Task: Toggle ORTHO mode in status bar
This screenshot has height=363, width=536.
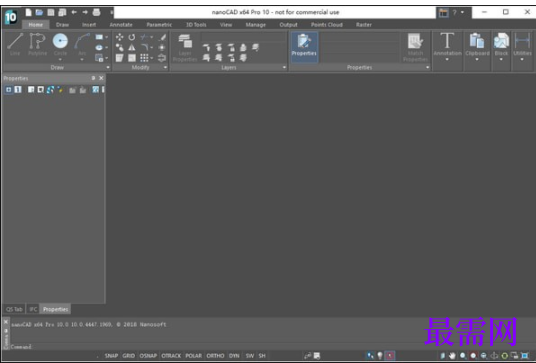Action: pos(215,356)
